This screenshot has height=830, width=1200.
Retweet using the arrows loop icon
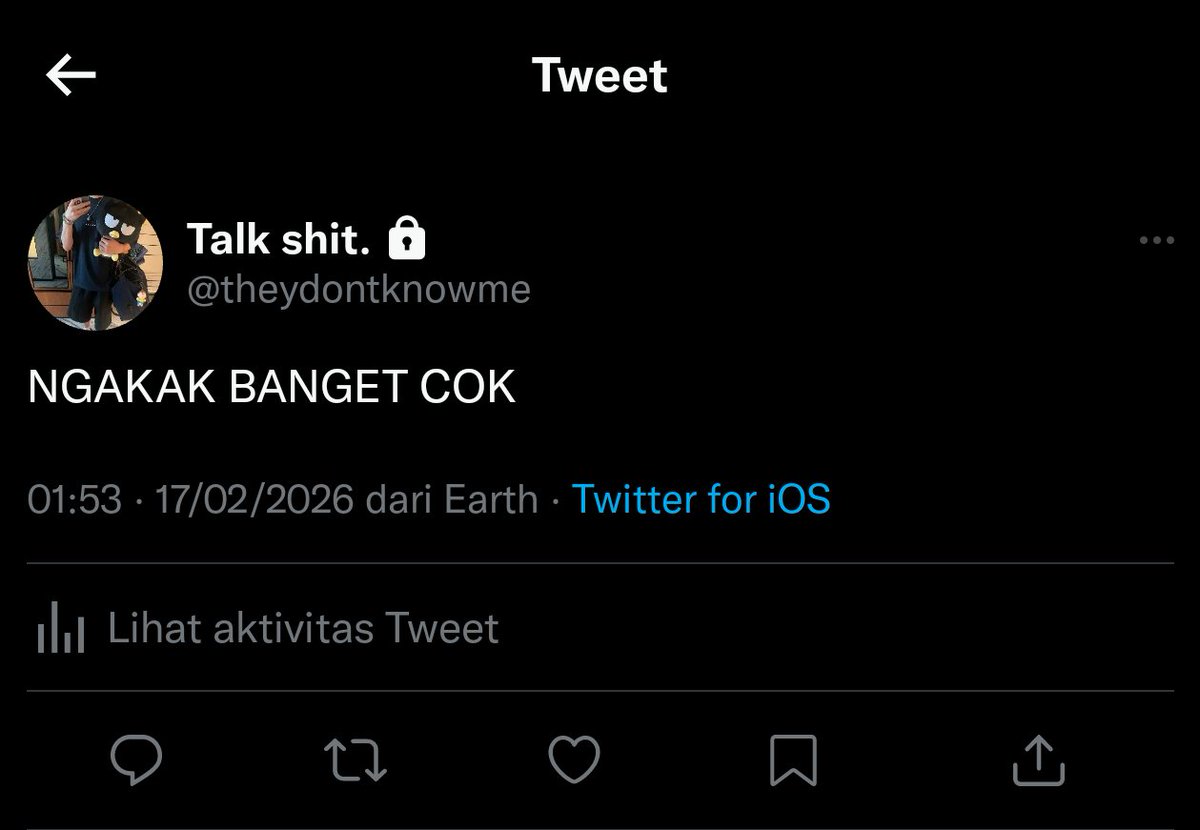(x=357, y=761)
